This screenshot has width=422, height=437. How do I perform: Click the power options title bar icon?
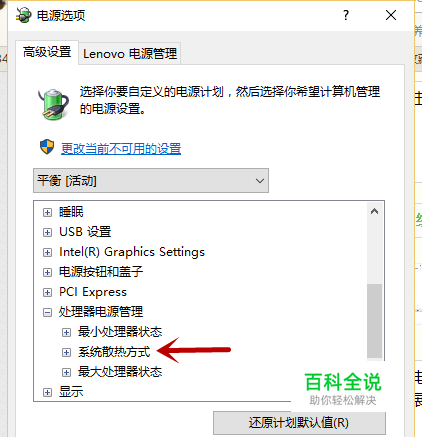tap(24, 15)
